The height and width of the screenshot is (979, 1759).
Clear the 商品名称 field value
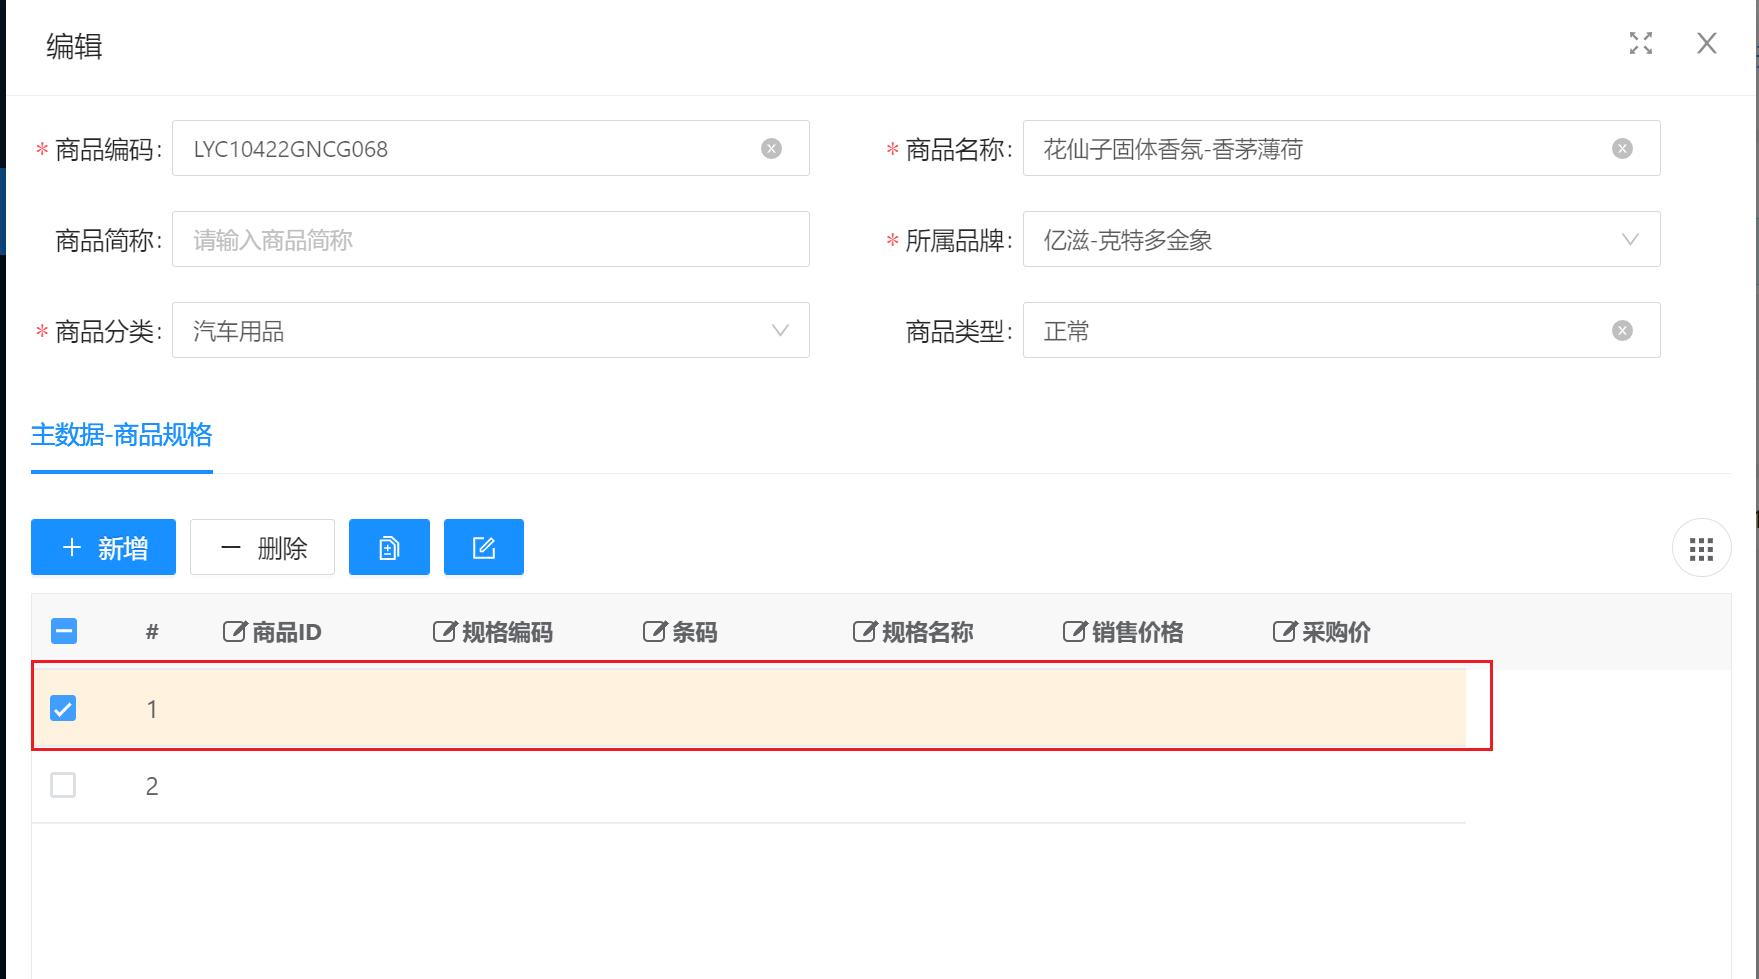click(1622, 149)
